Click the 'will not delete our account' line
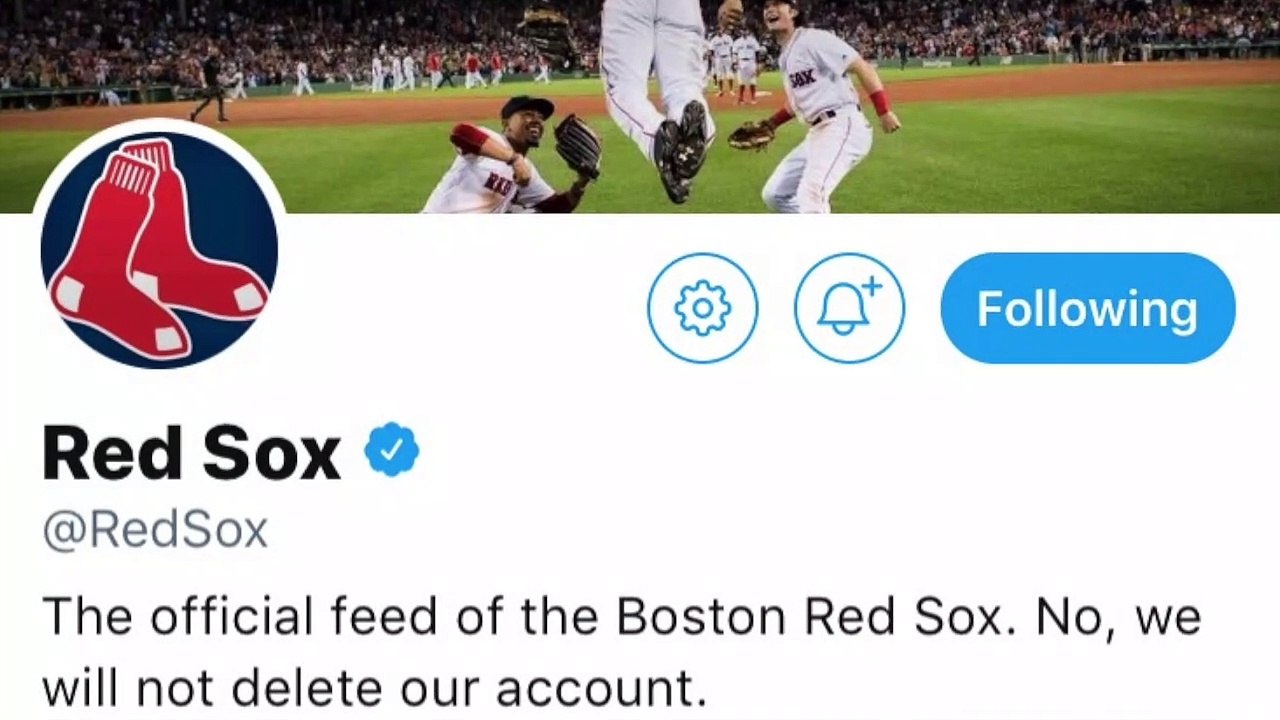 coord(374,688)
